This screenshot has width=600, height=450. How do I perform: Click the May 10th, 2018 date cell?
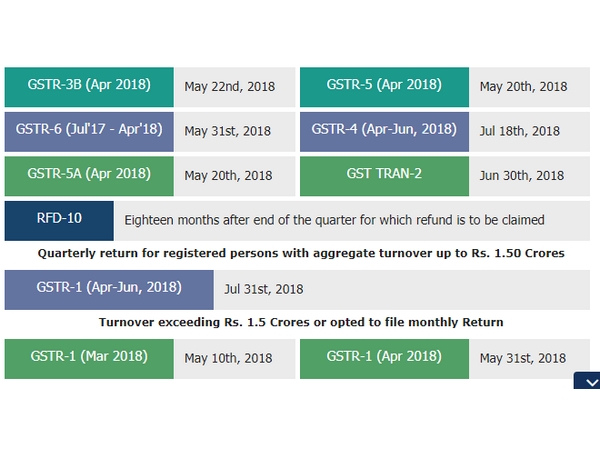coord(228,358)
